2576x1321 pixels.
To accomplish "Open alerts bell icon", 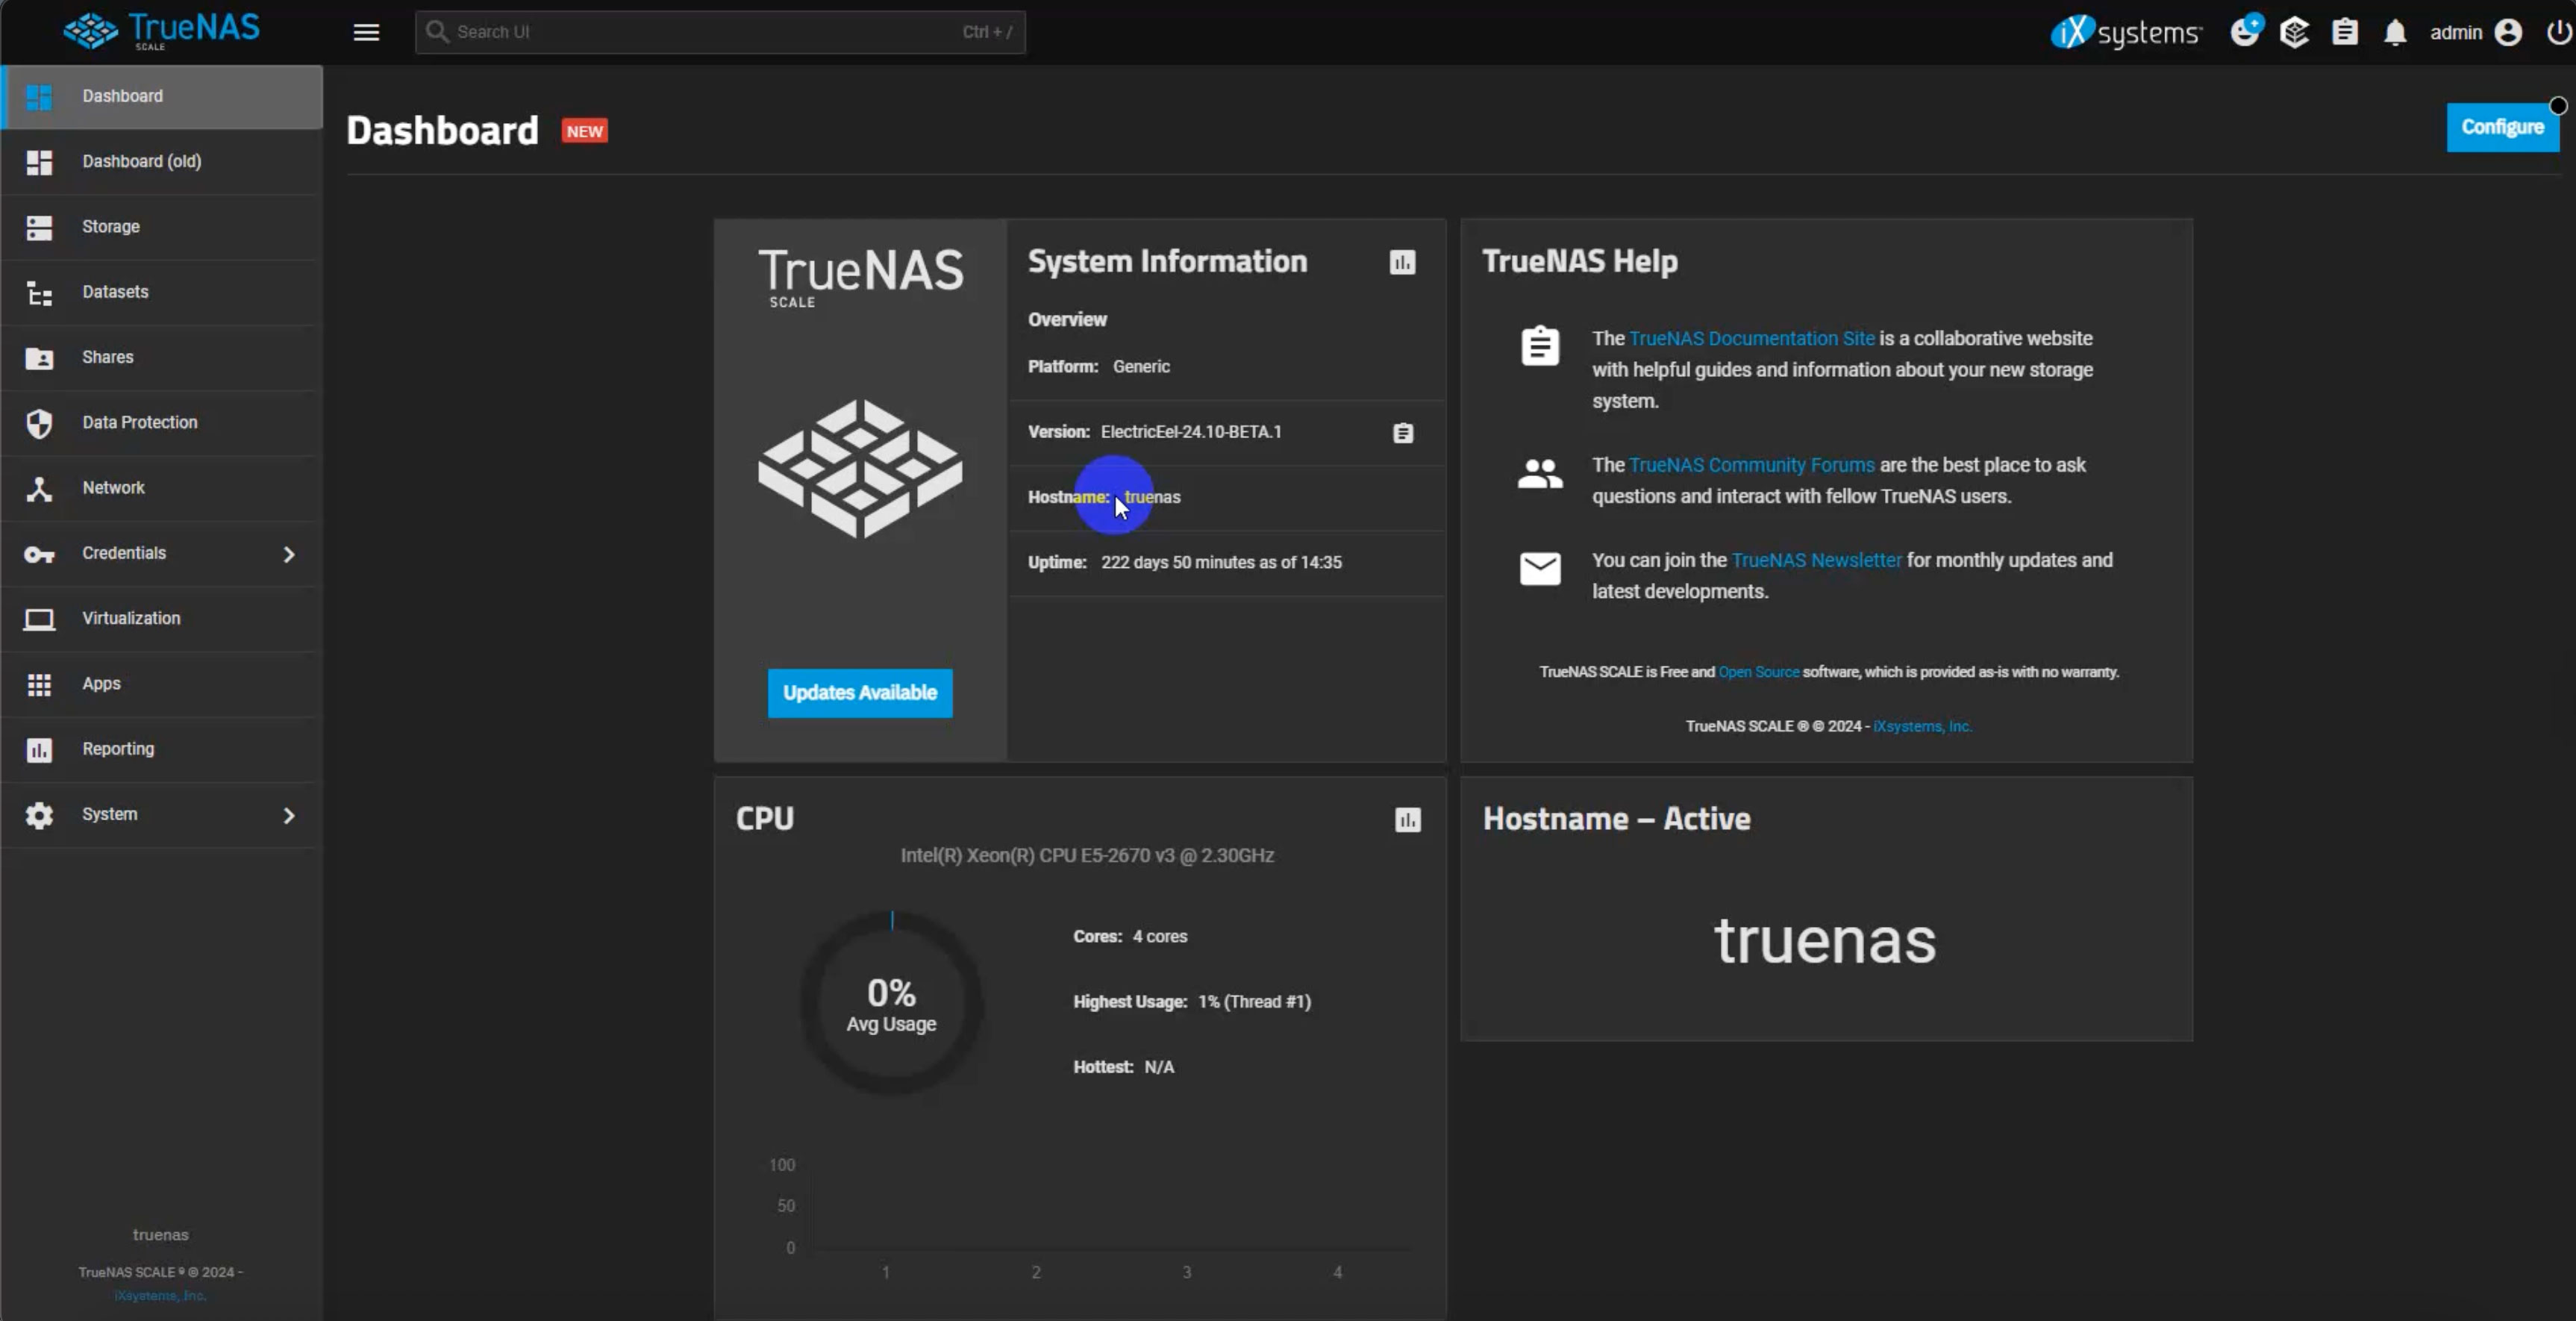I will 2395,33.
